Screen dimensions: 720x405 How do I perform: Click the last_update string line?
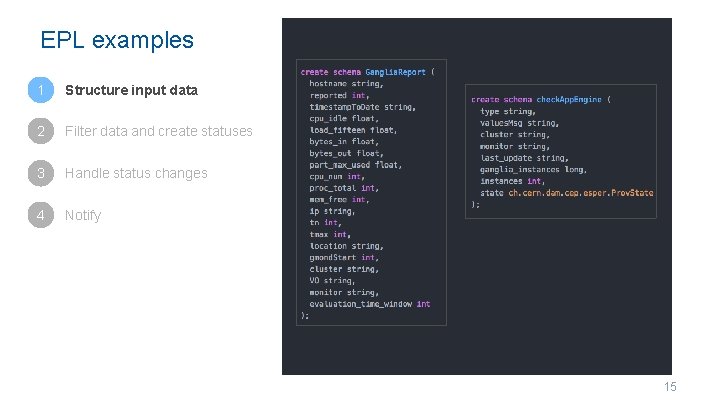(x=524, y=158)
